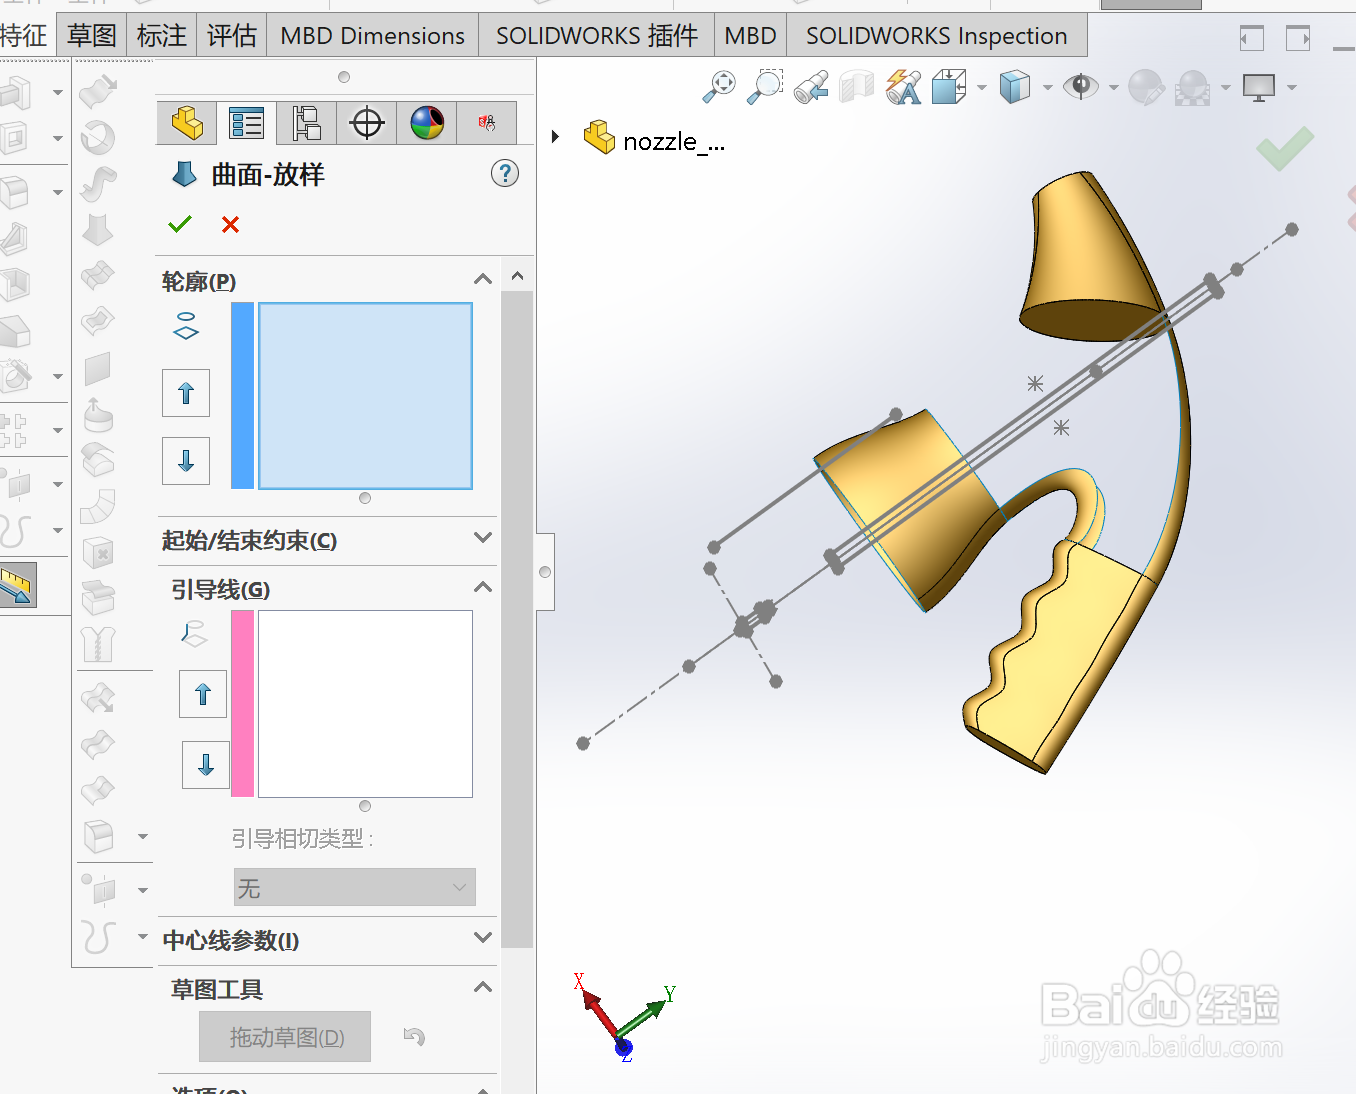
Task: Cancel the 曲面-放样 with red X
Action: point(231,224)
